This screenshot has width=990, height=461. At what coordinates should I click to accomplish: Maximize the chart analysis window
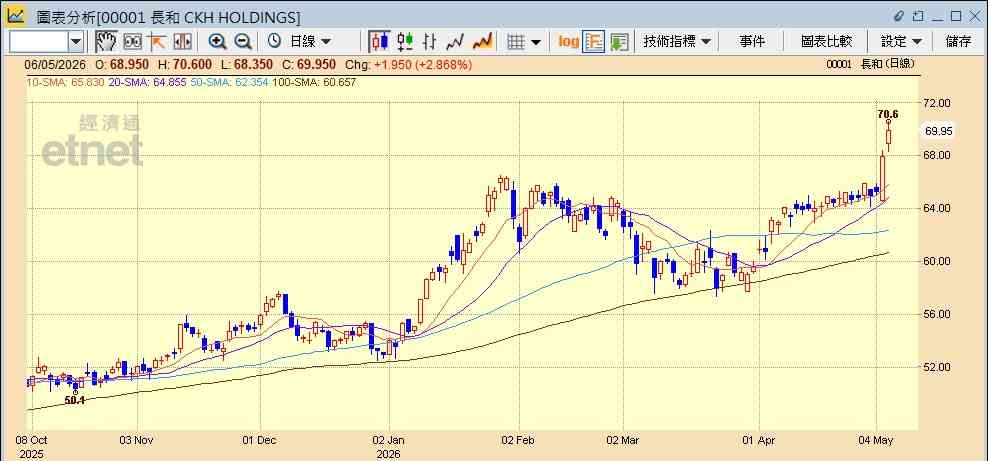tap(957, 16)
